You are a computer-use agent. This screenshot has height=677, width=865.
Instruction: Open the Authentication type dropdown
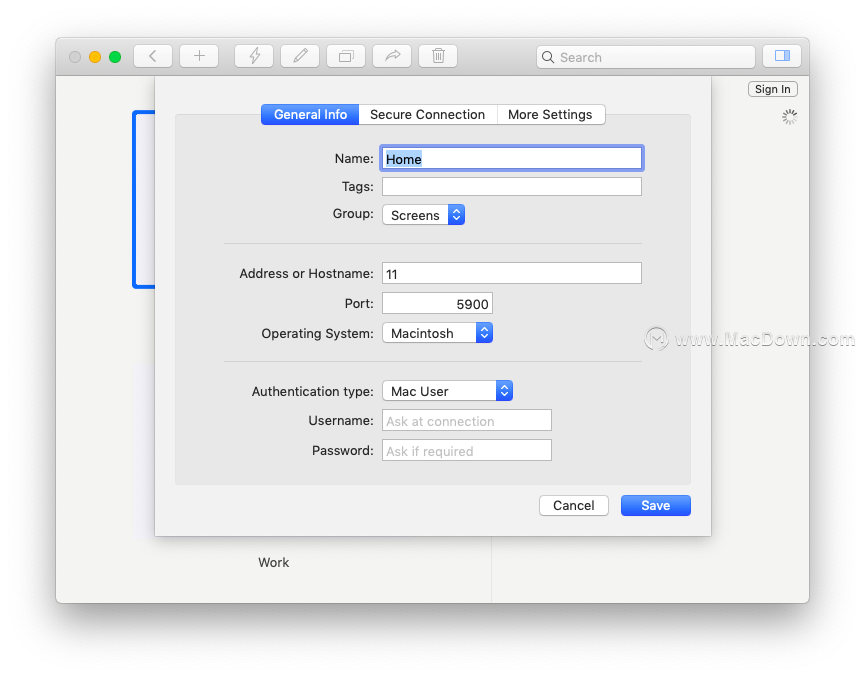[x=447, y=391]
